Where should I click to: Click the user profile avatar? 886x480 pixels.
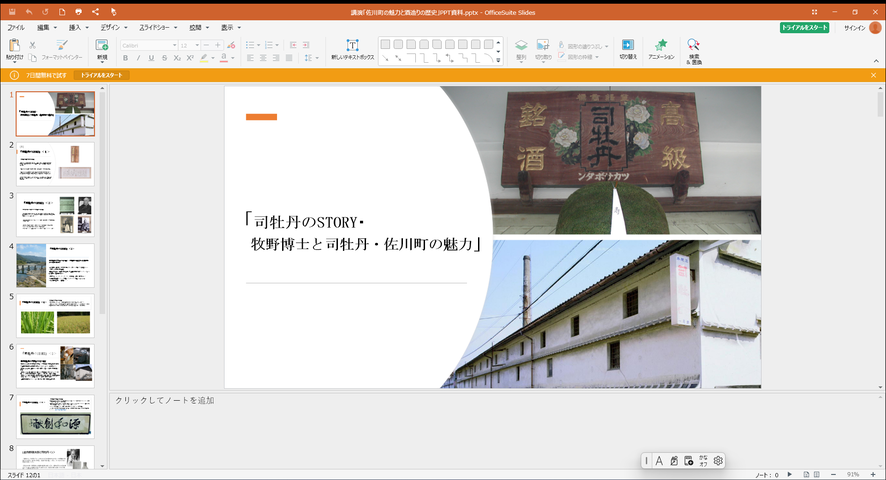tap(875, 28)
